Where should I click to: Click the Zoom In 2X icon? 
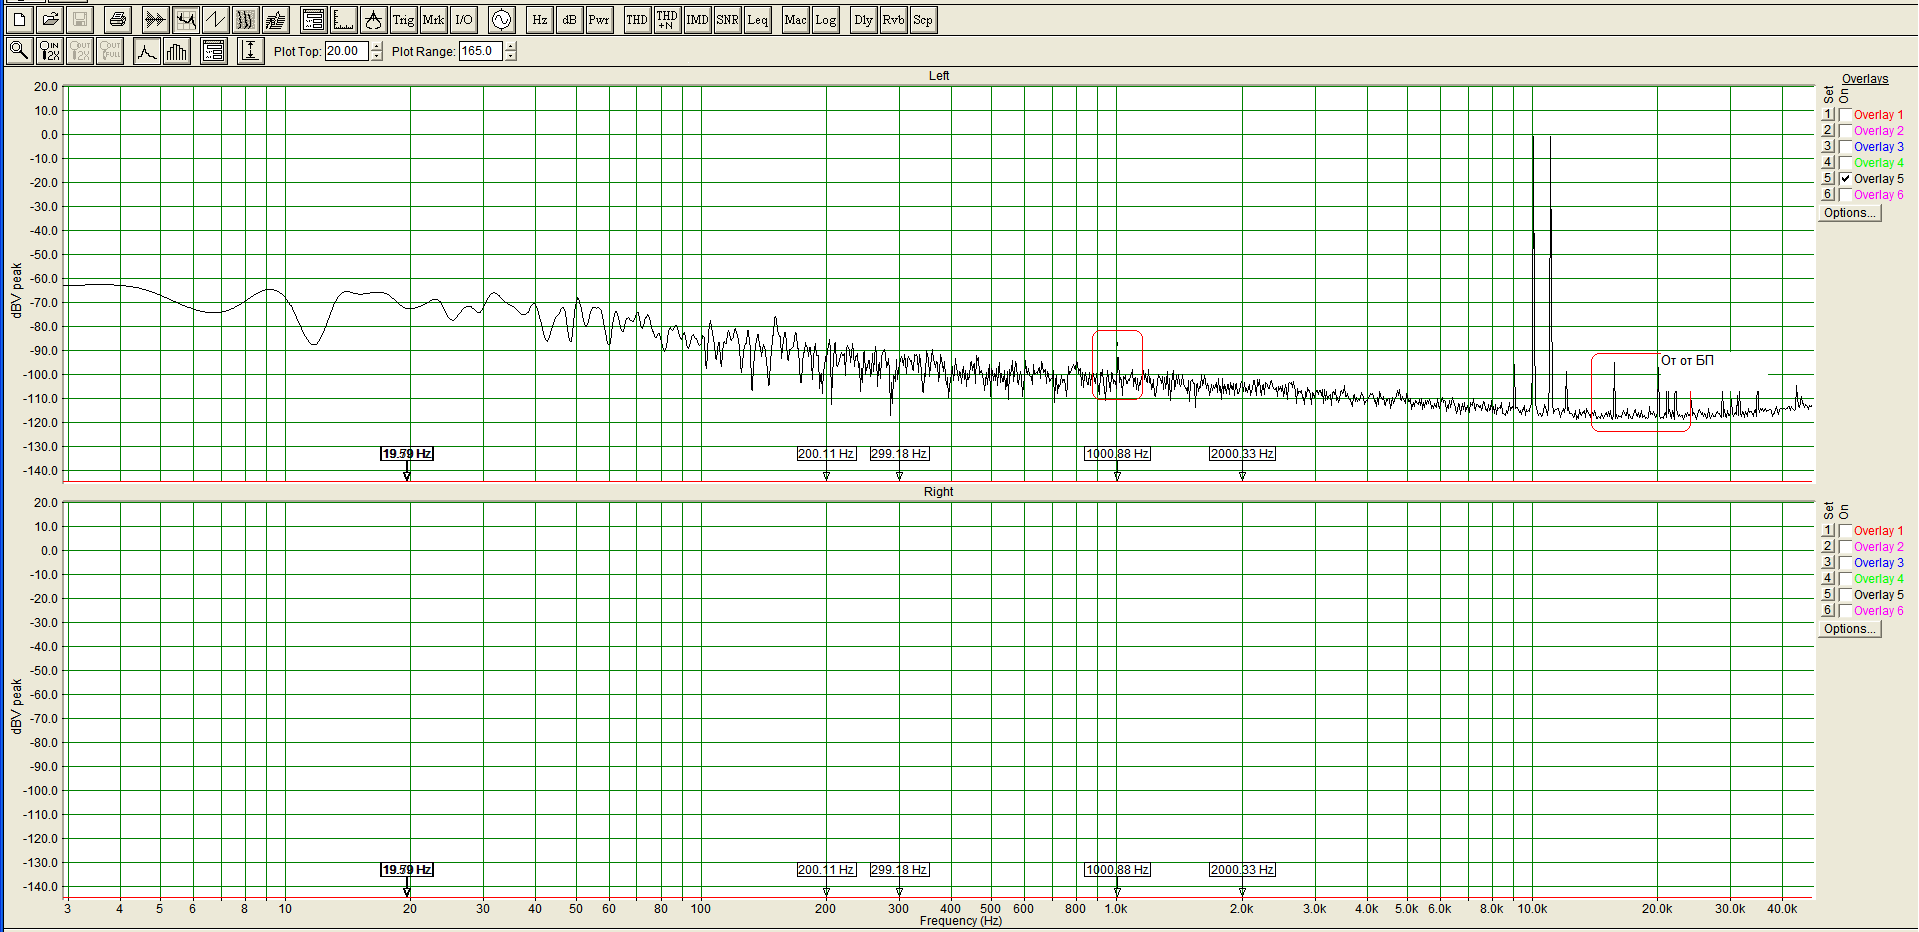50,51
